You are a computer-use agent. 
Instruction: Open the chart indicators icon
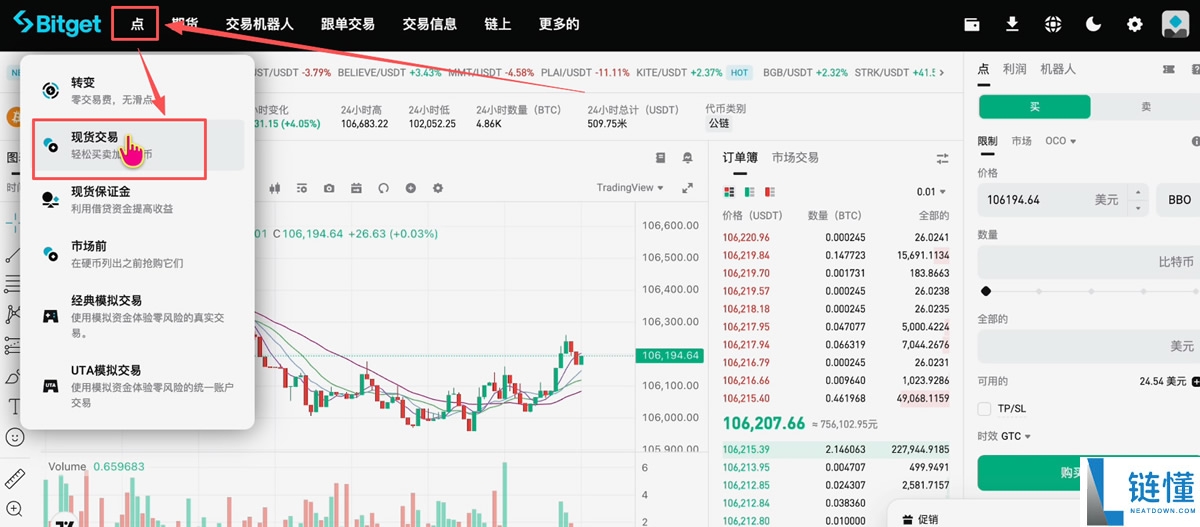pyautogui.click(x=301, y=188)
